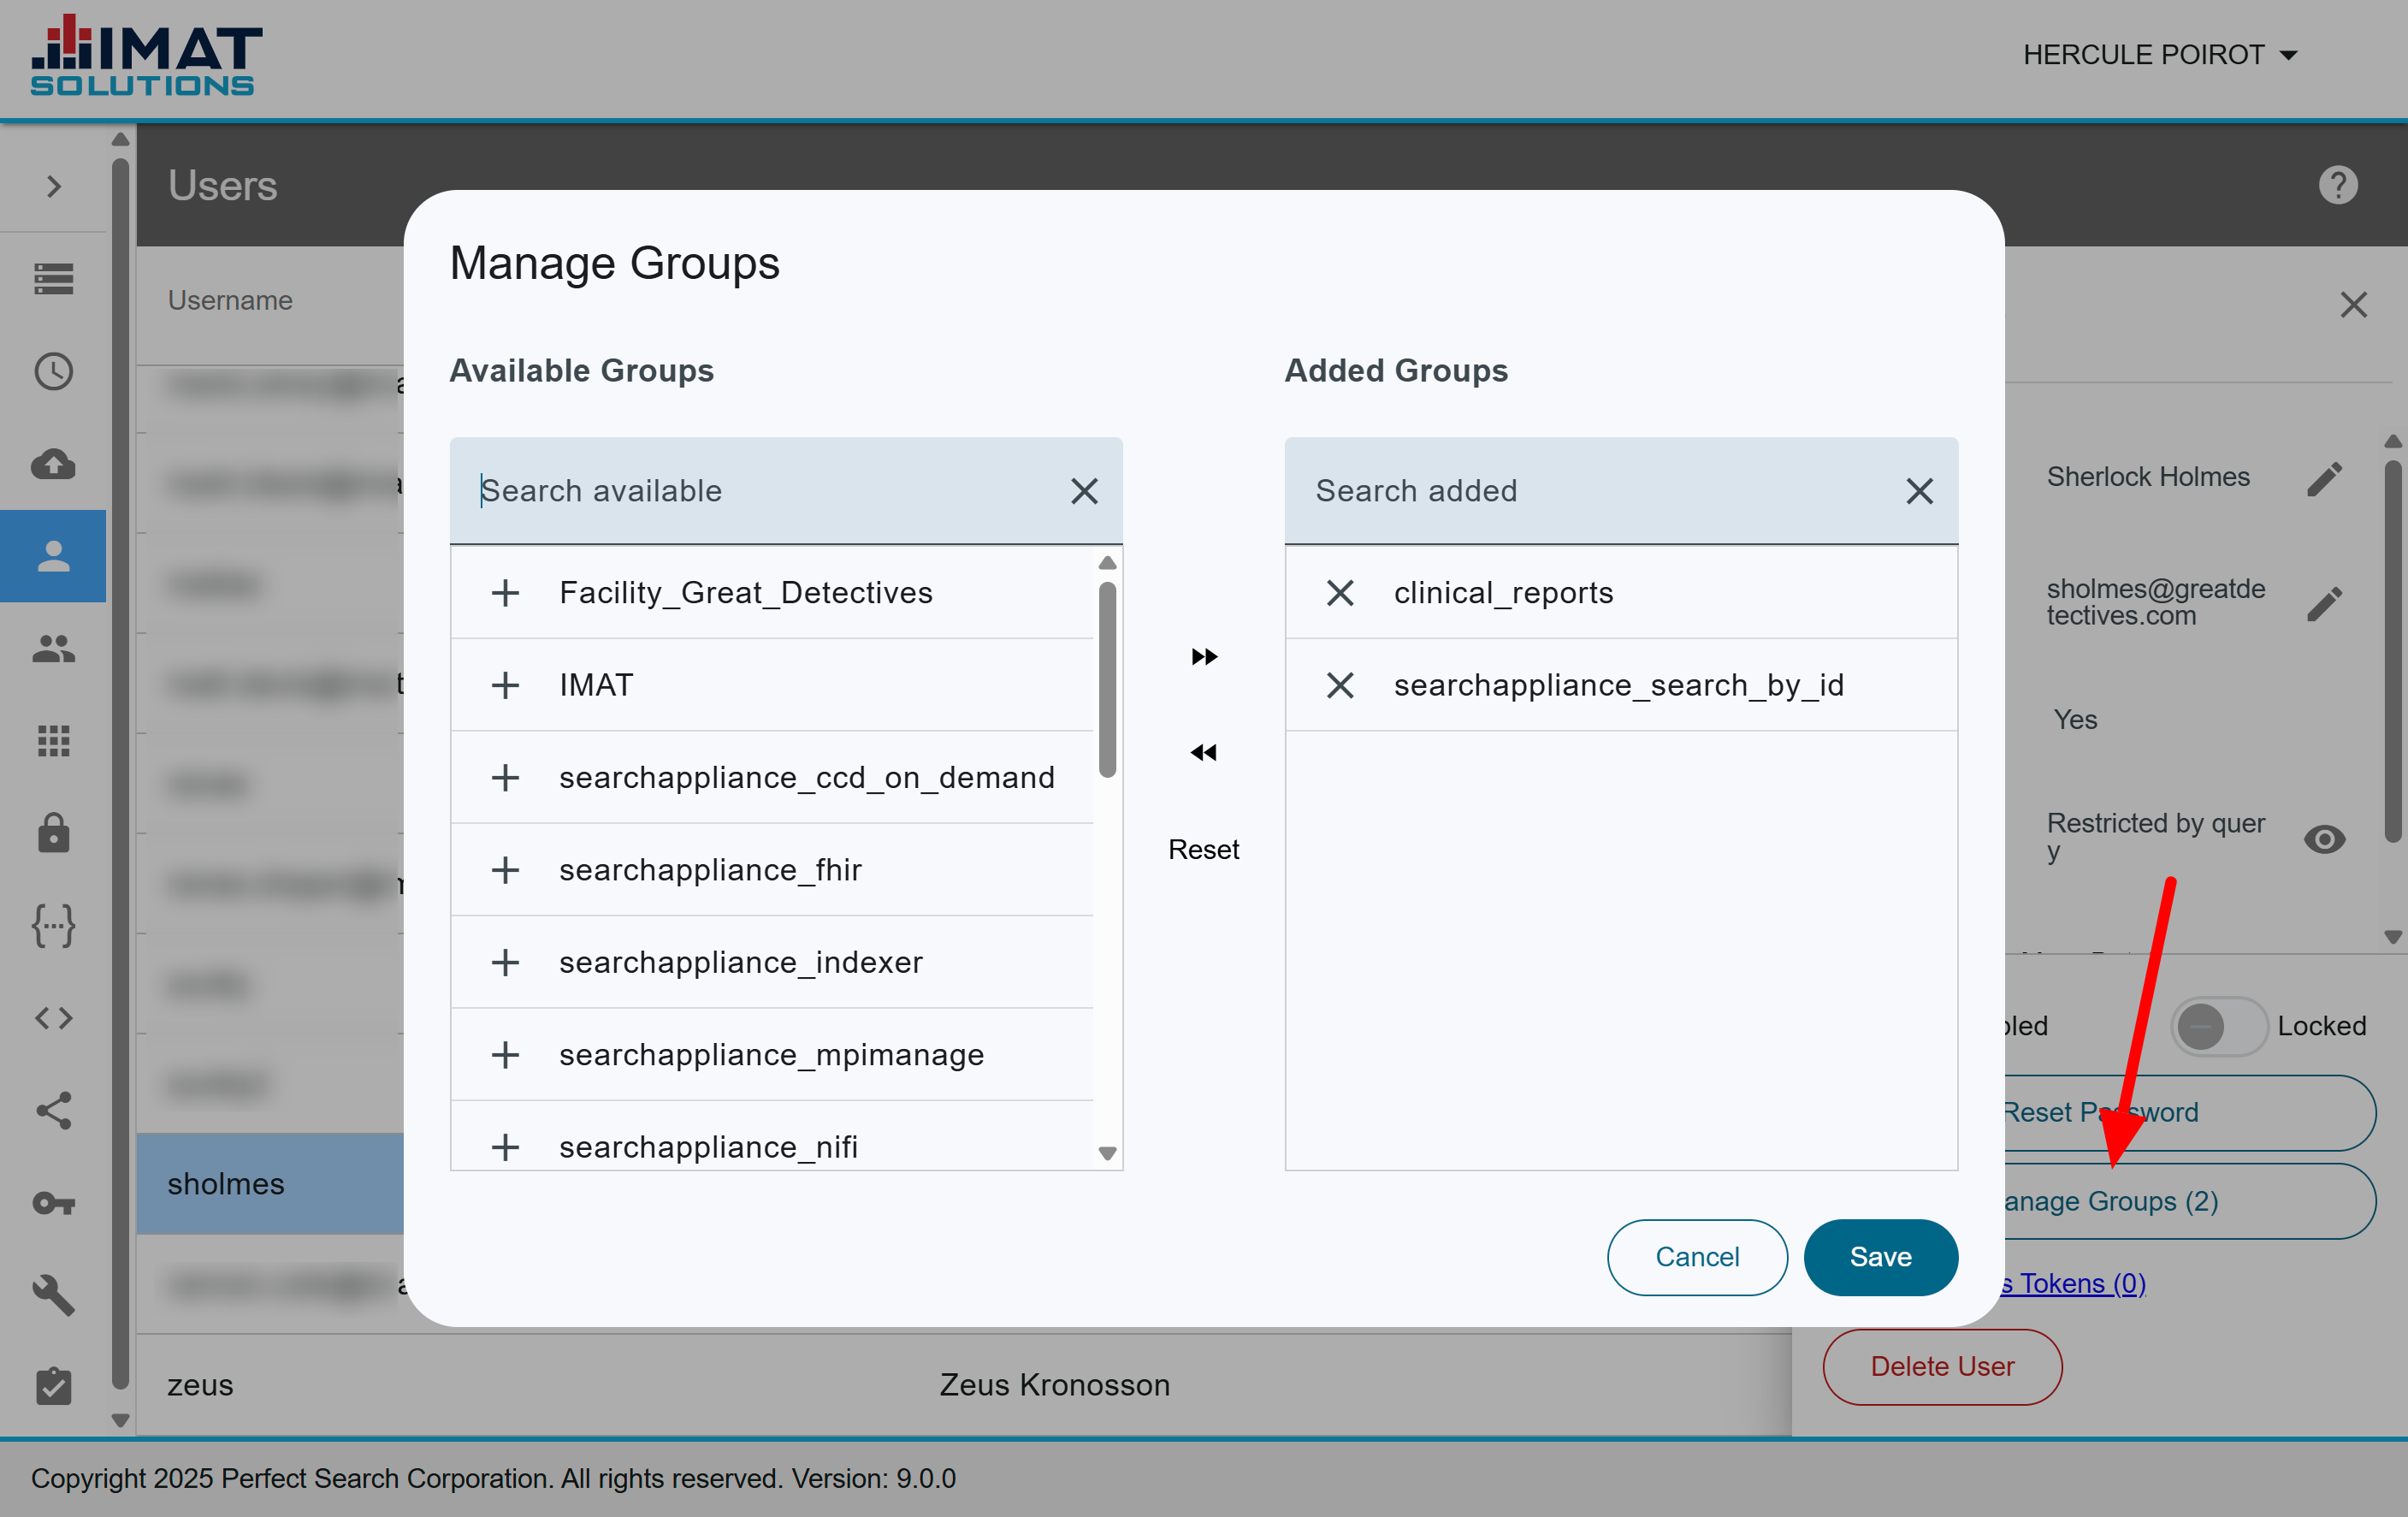Select the zeus user row
This screenshot has height=1517, width=2408.
[x=964, y=1385]
